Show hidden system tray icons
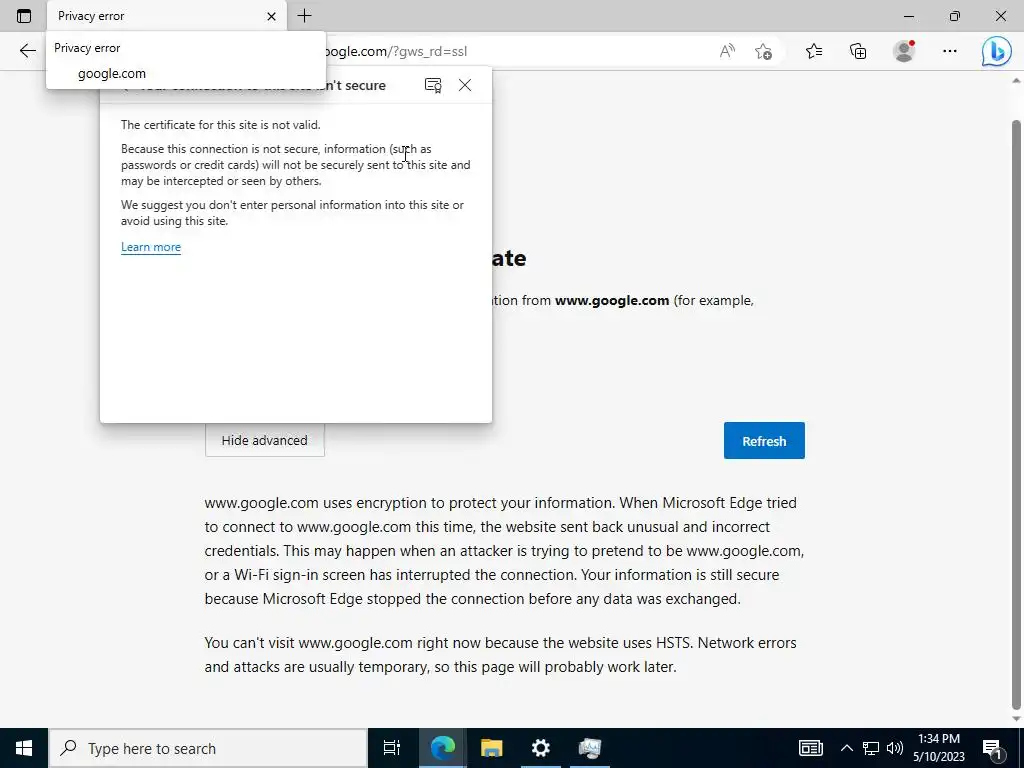 (846, 748)
